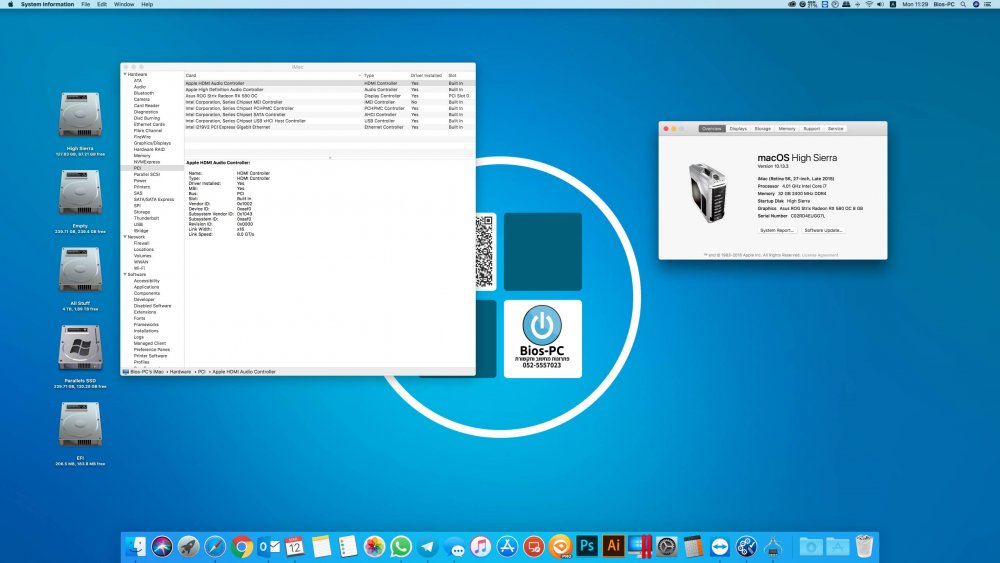Image resolution: width=1000 pixels, height=563 pixels.
Task: Open the Window menu in menu bar
Action: tap(124, 4)
